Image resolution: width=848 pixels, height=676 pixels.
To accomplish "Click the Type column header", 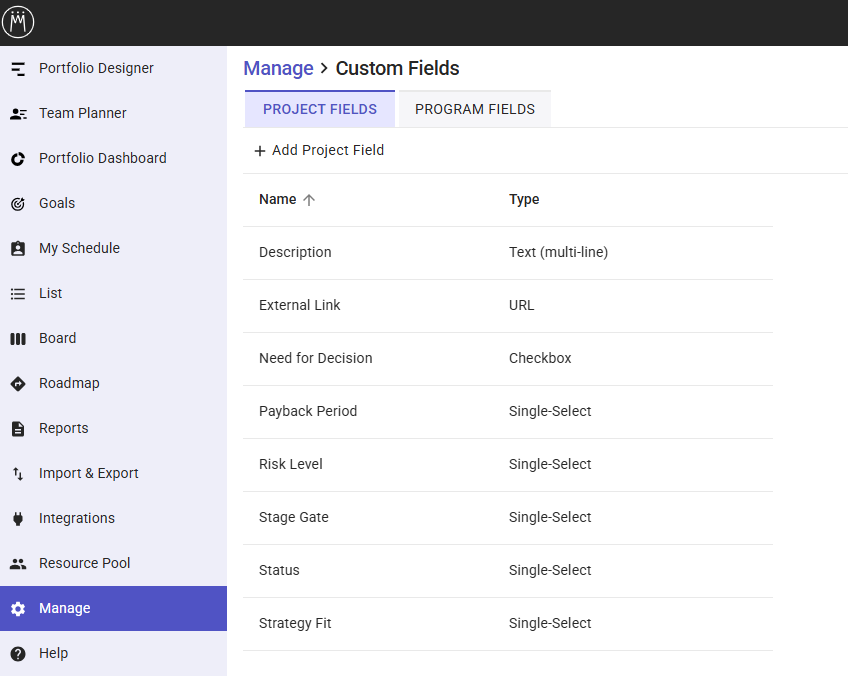I will tap(524, 200).
